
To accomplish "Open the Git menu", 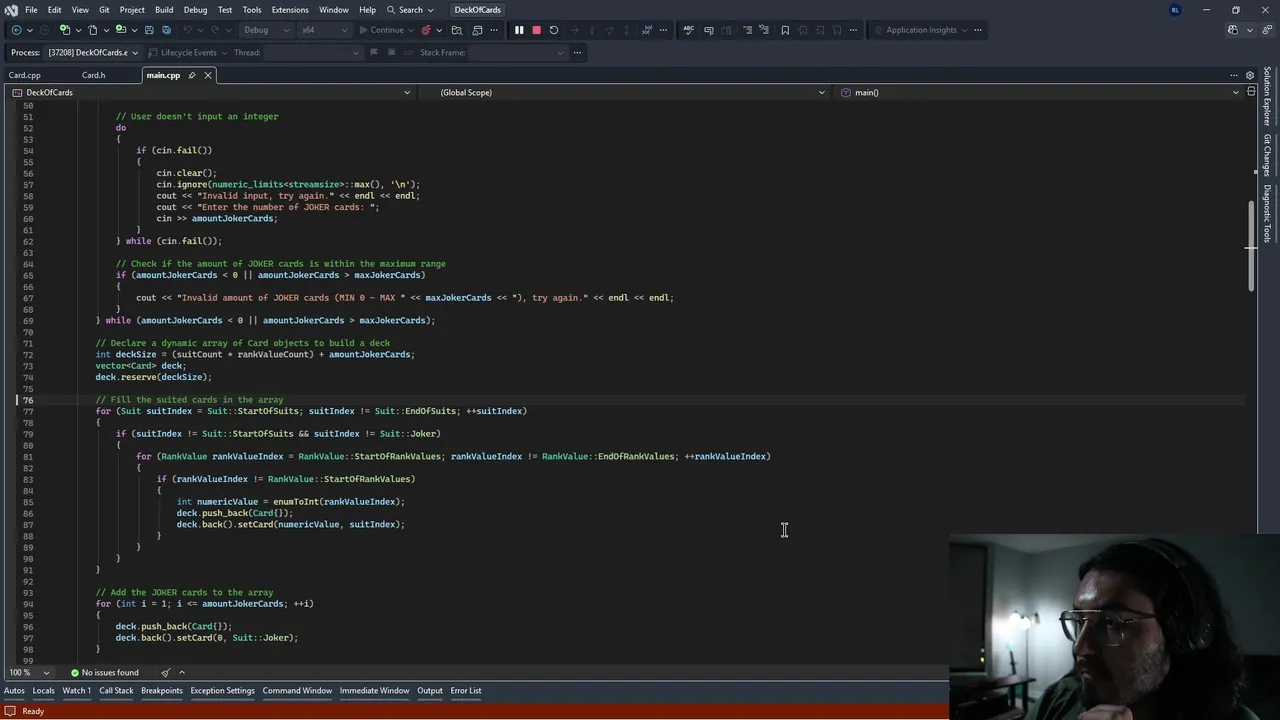I will pyautogui.click(x=104, y=10).
